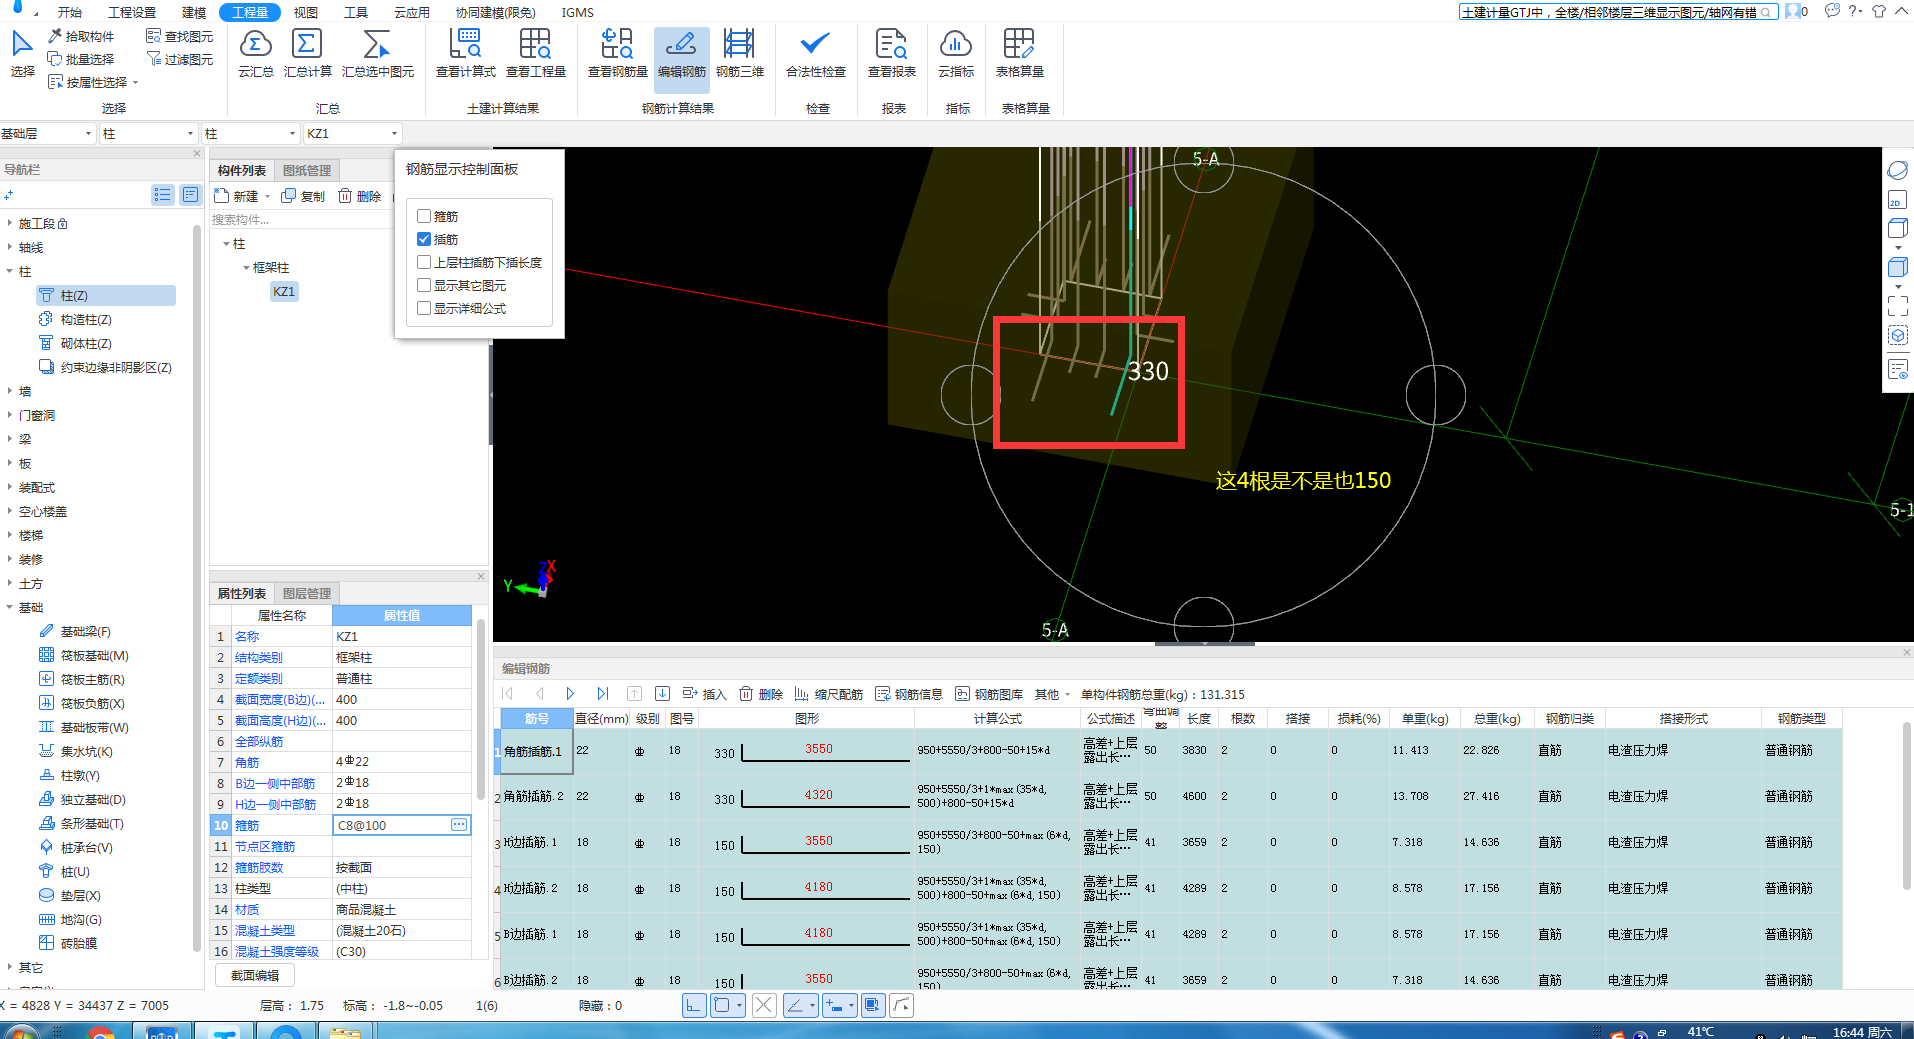Open 云指标 cloud indicators
The height and width of the screenshot is (1039, 1914).
click(956, 53)
